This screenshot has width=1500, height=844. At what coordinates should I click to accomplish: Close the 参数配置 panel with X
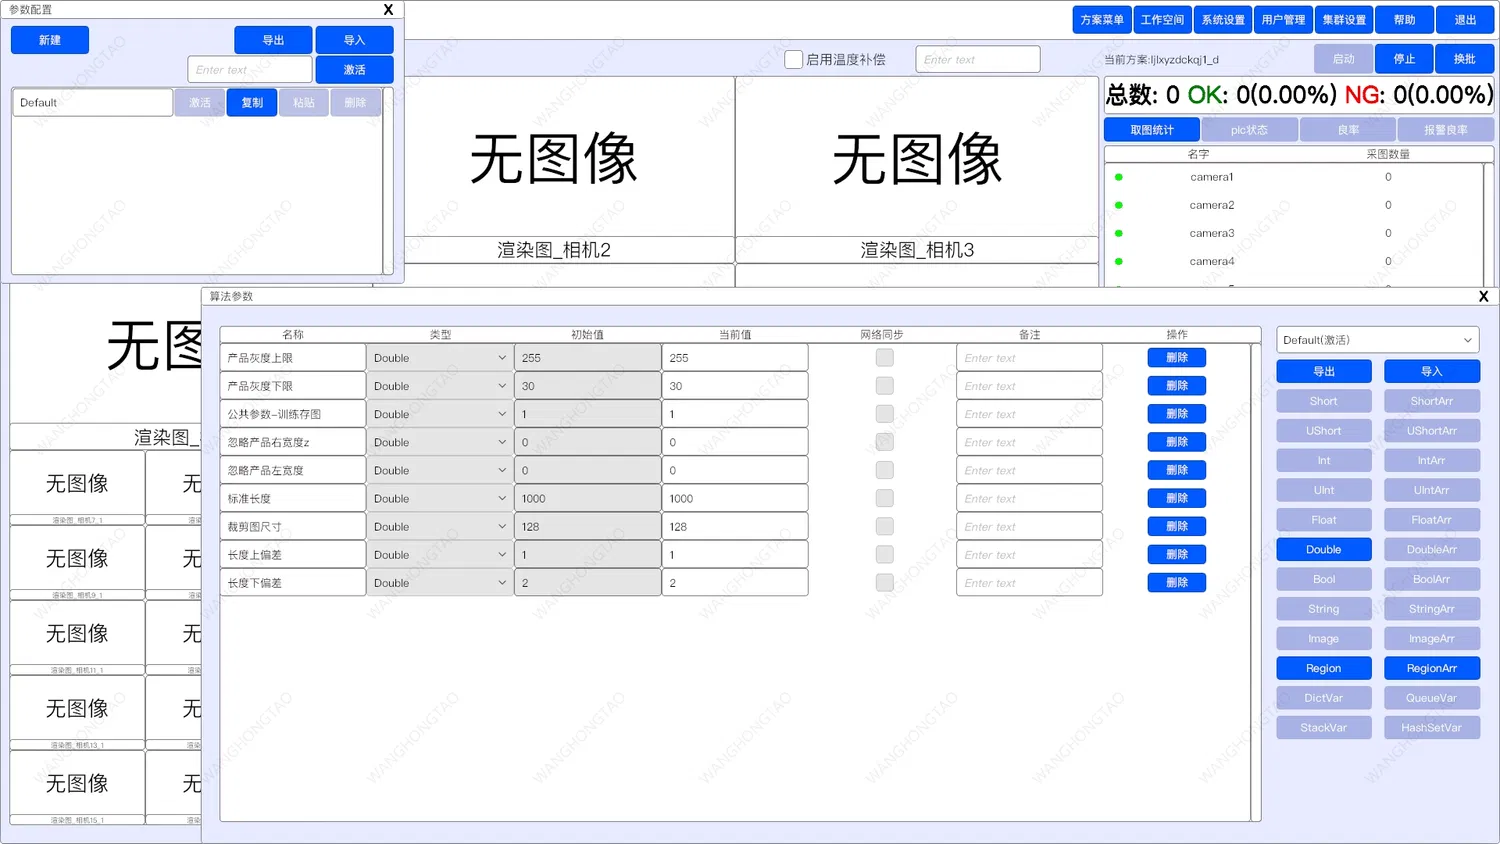click(x=388, y=10)
